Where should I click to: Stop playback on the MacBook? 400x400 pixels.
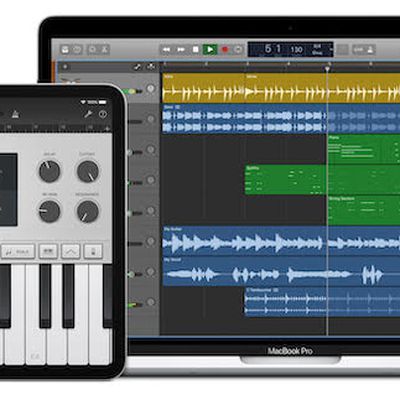tap(196, 50)
